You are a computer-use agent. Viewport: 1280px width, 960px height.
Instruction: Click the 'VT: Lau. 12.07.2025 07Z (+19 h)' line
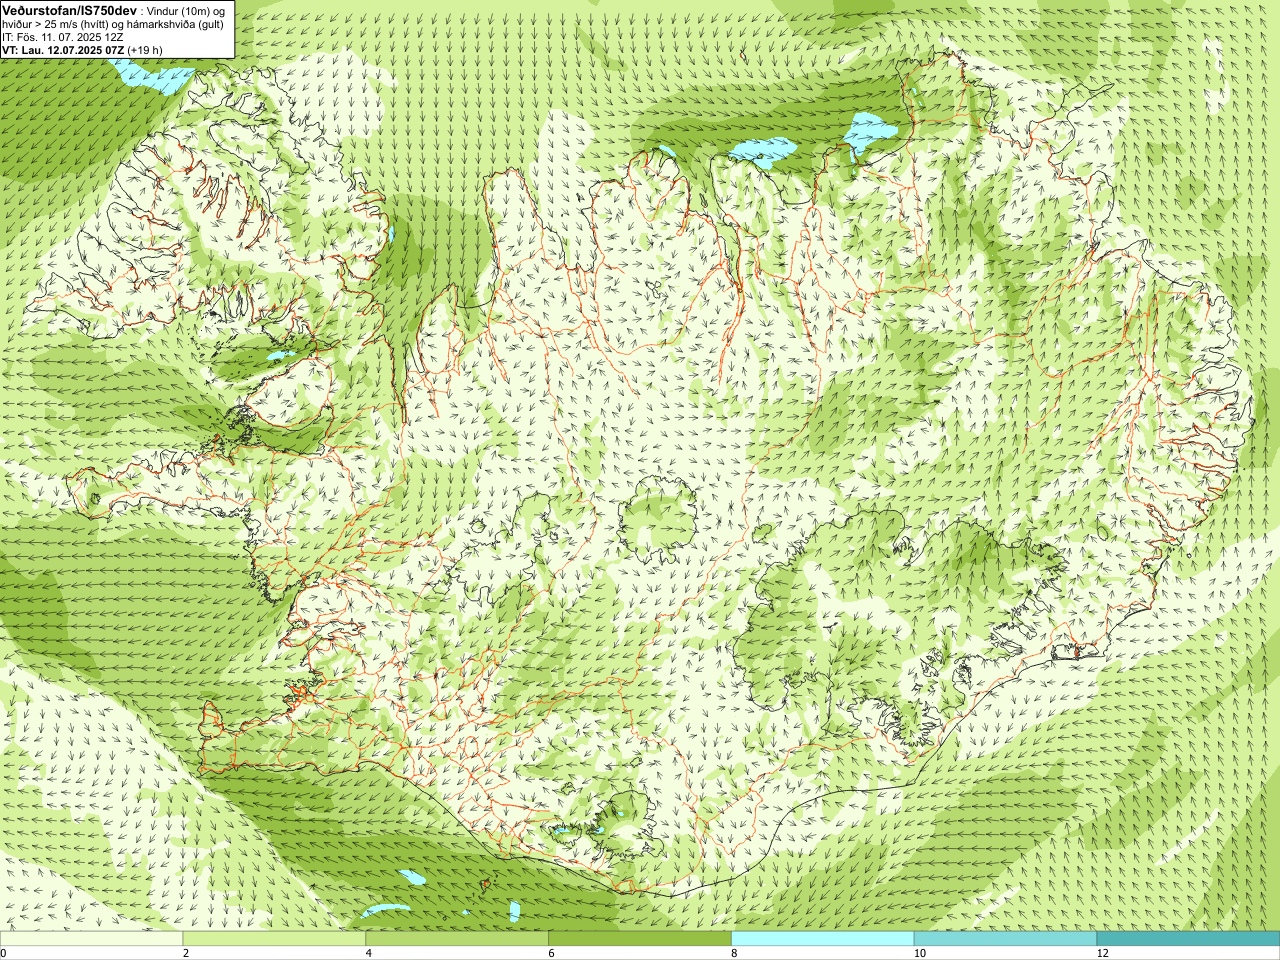[x=83, y=50]
